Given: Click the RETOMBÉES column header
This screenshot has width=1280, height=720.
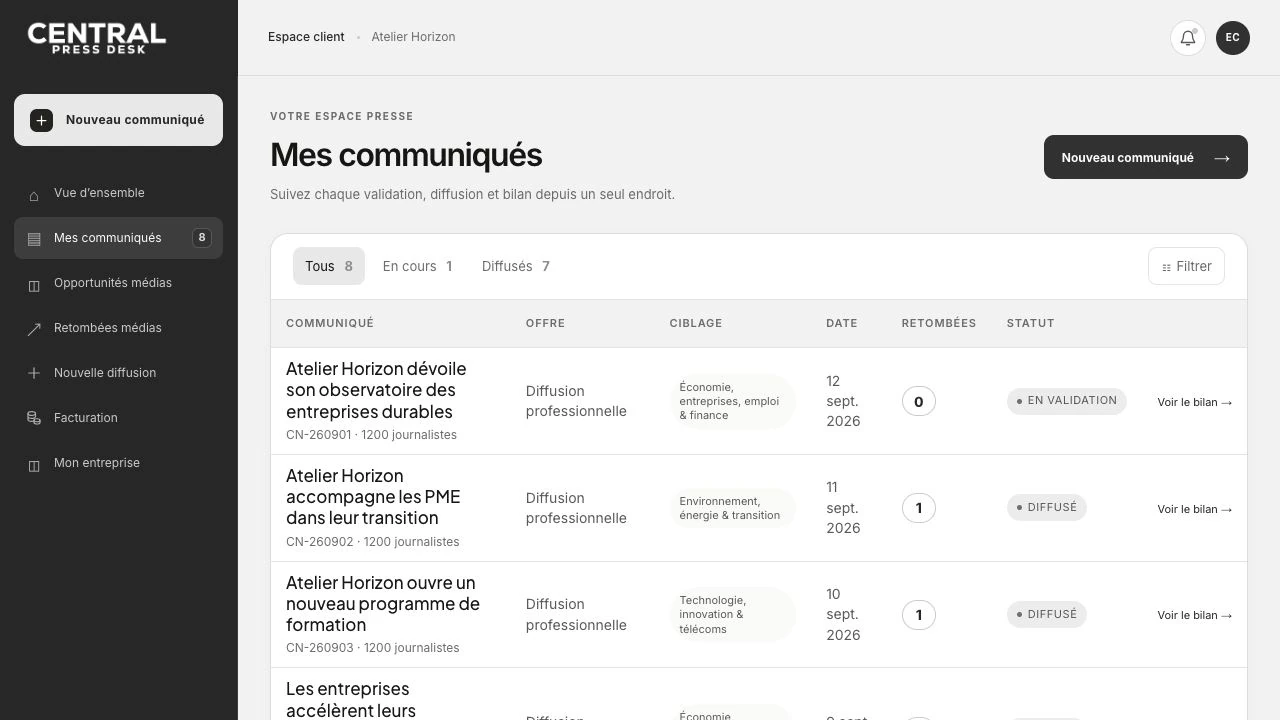Looking at the screenshot, I should click(x=939, y=323).
